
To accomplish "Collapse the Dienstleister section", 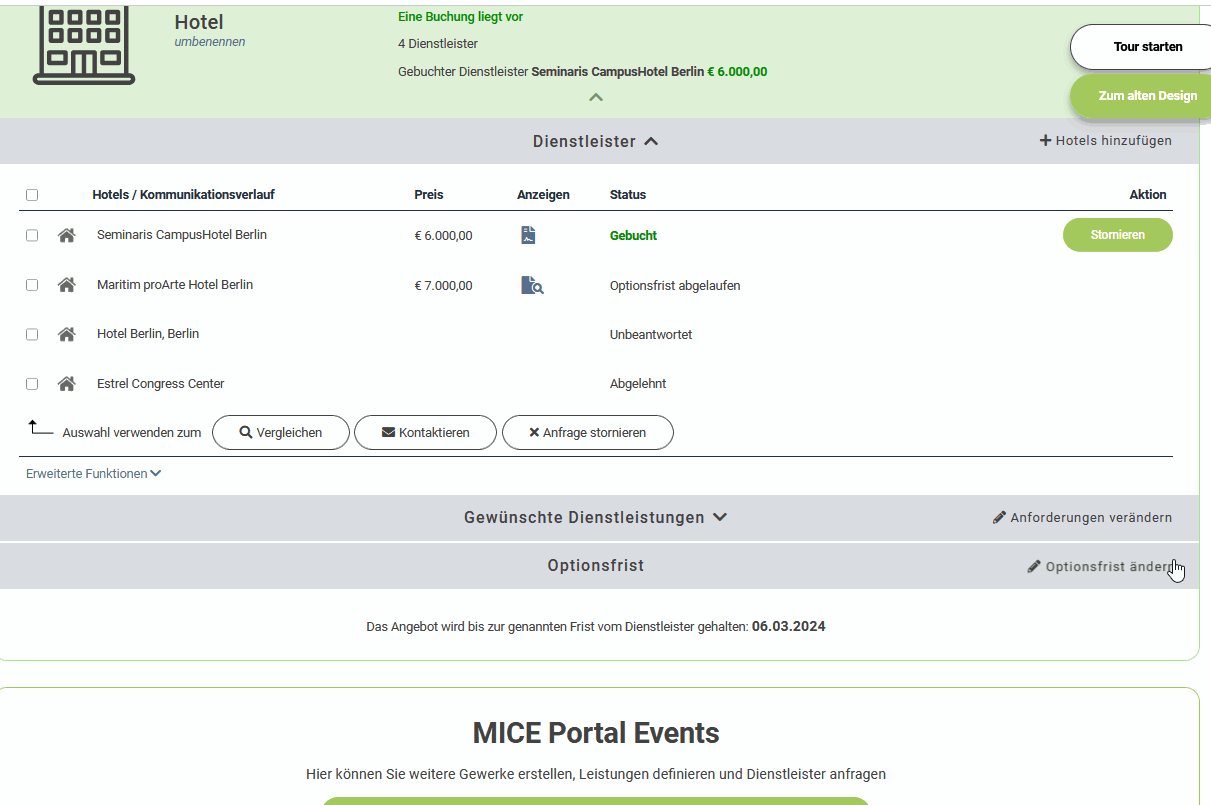I will pos(595,141).
